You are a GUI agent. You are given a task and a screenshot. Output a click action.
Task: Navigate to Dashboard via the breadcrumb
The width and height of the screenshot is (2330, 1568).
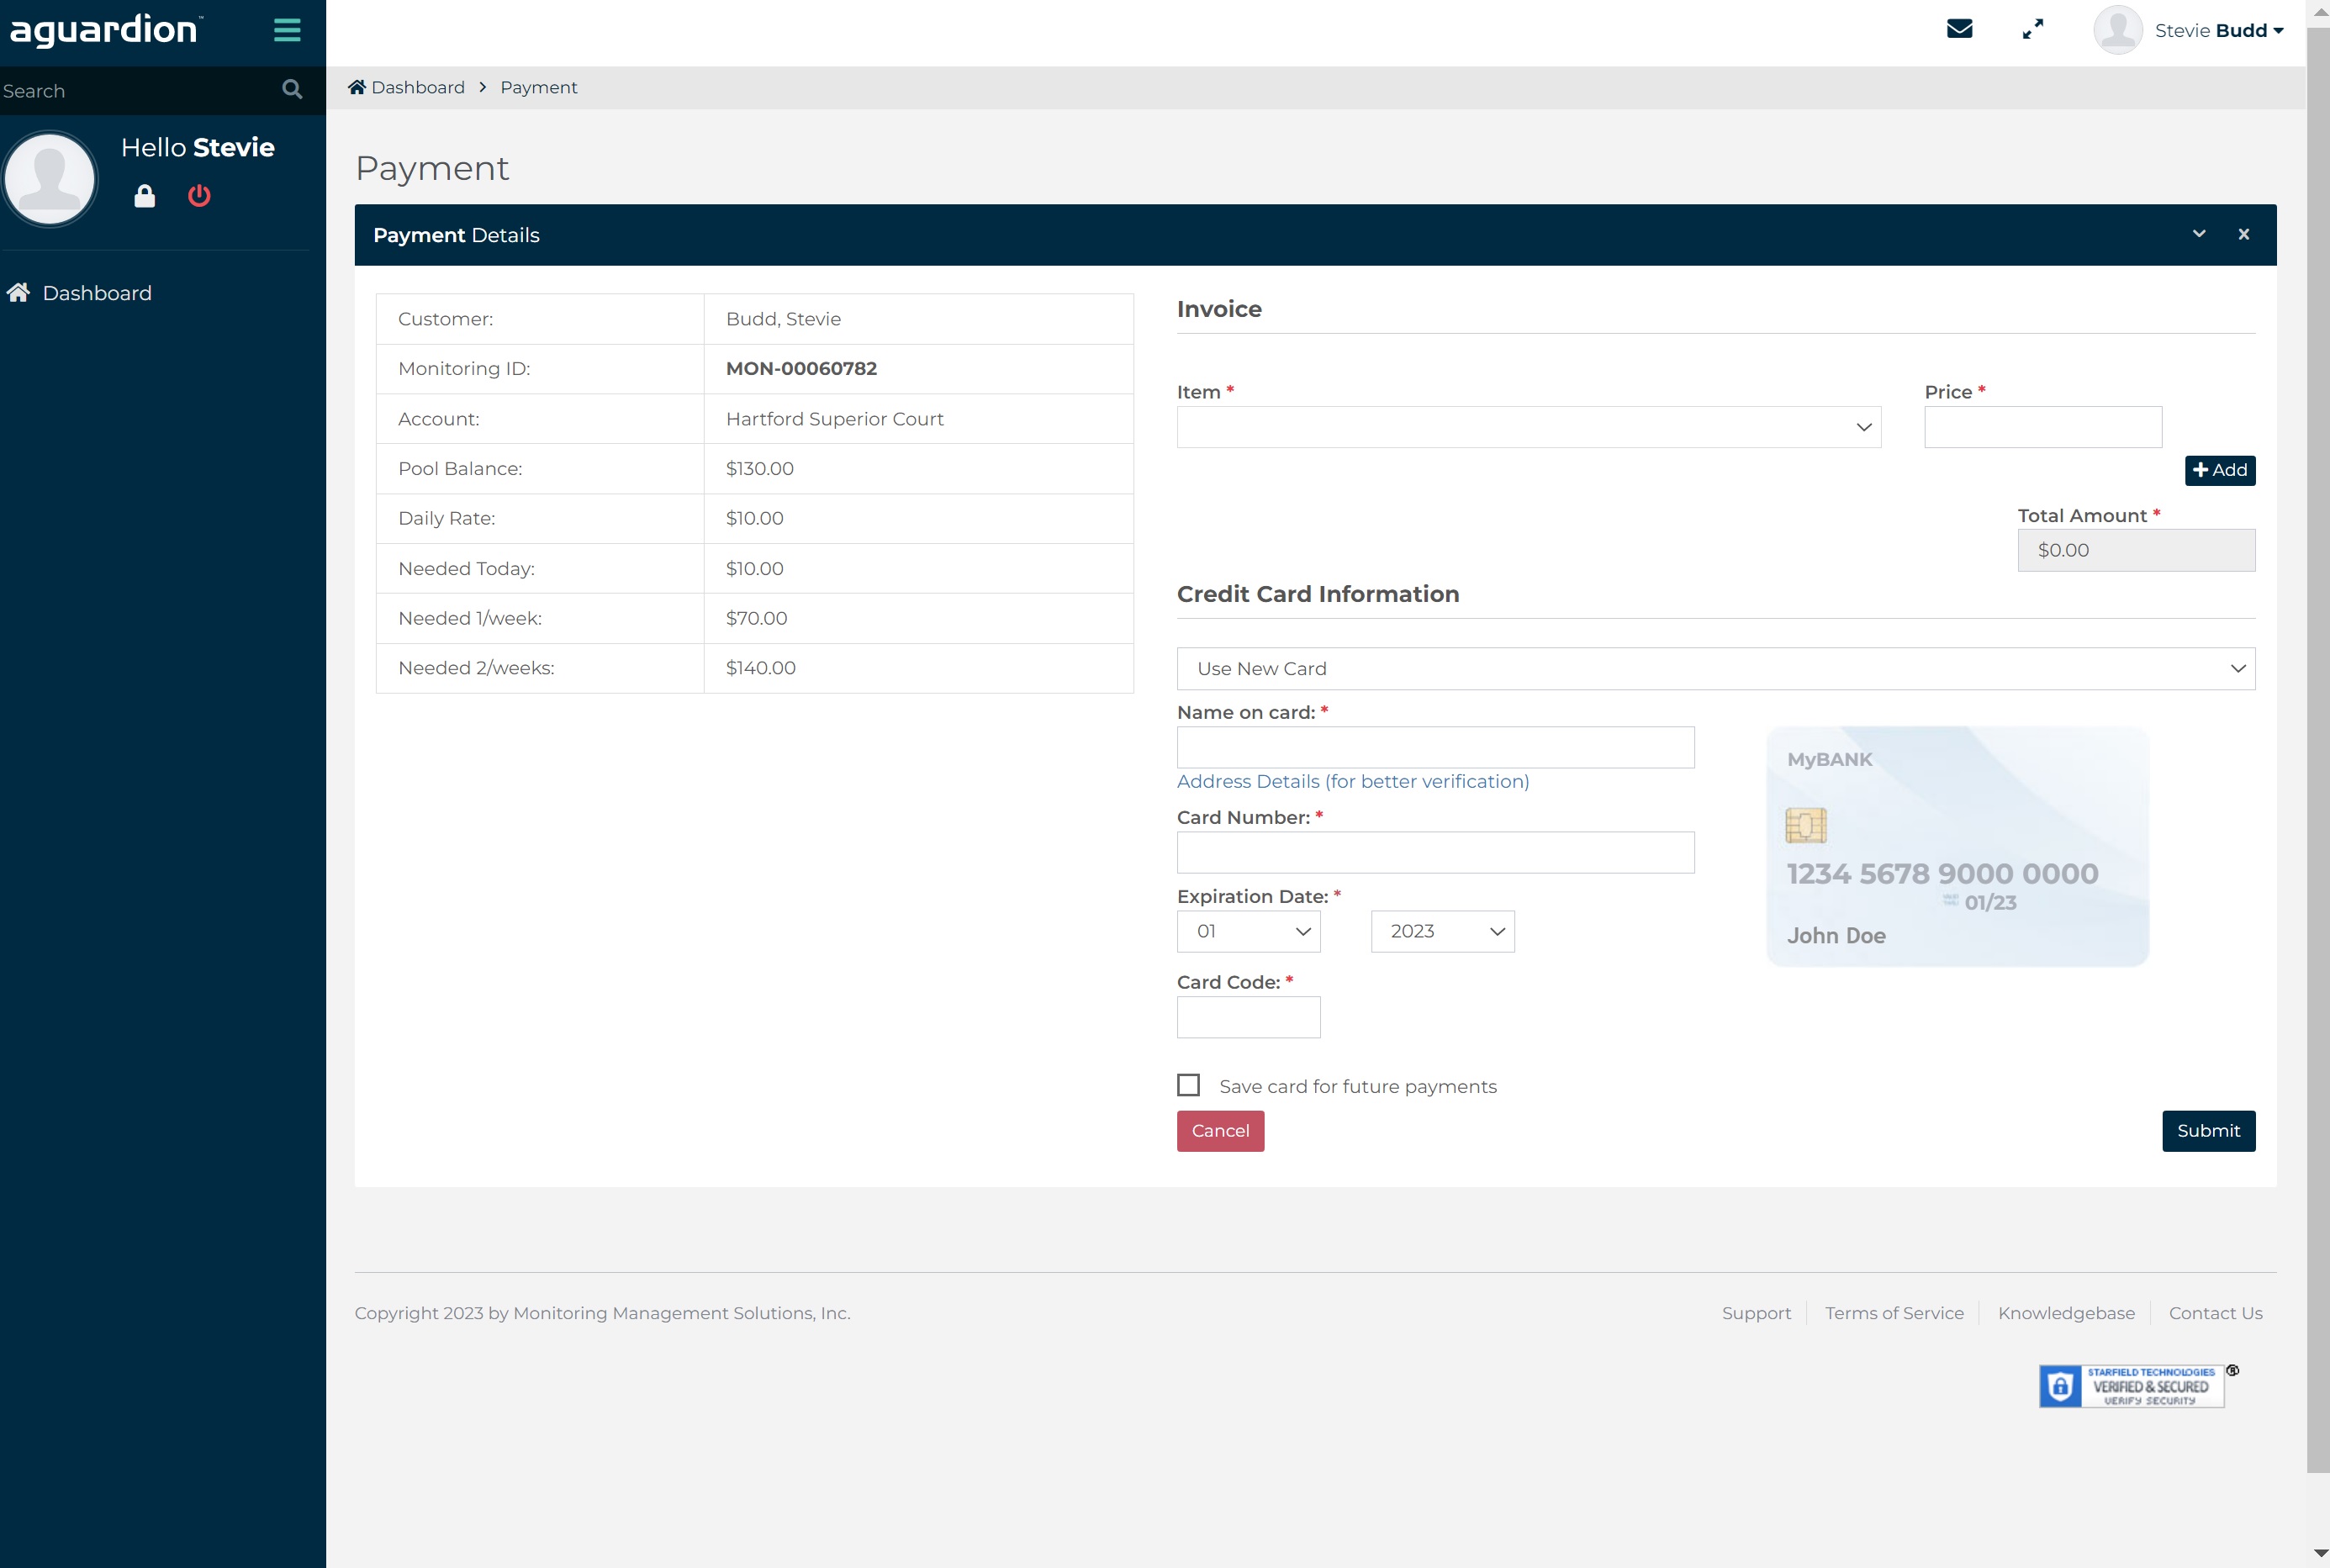417,87
